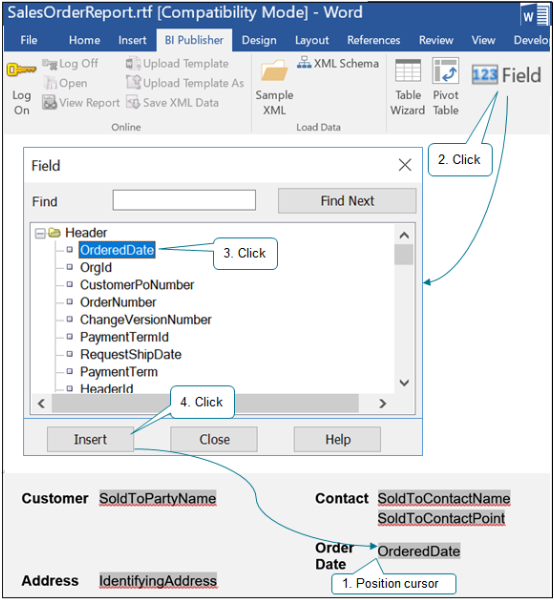
Task: Switch to the Home tab
Action: point(85,40)
